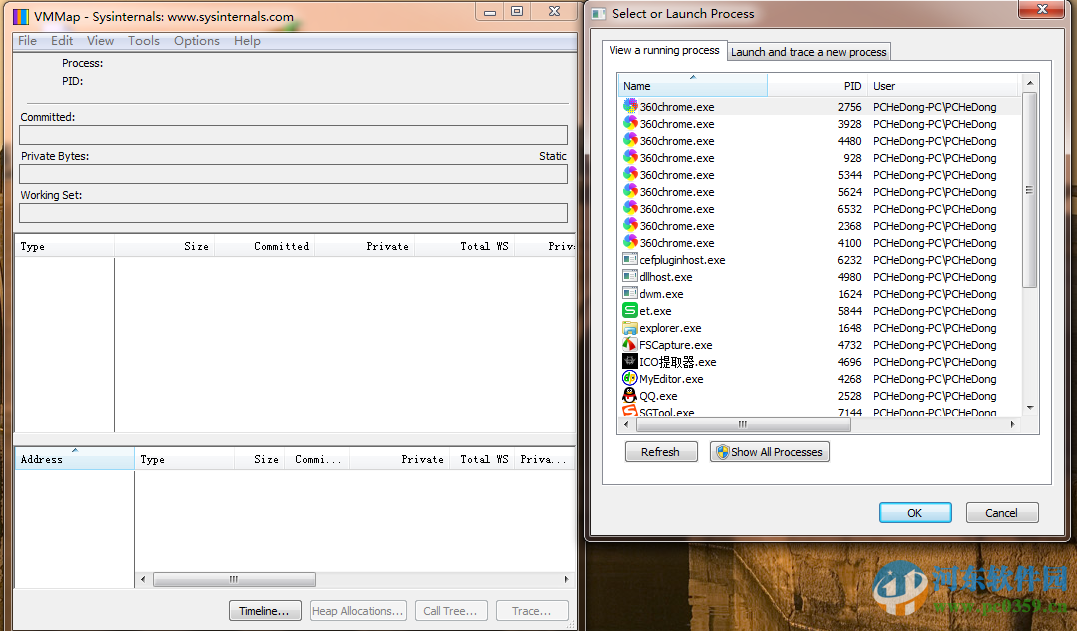Click the 360chrome icon for PID 5344
The width and height of the screenshot is (1077, 631).
630,174
